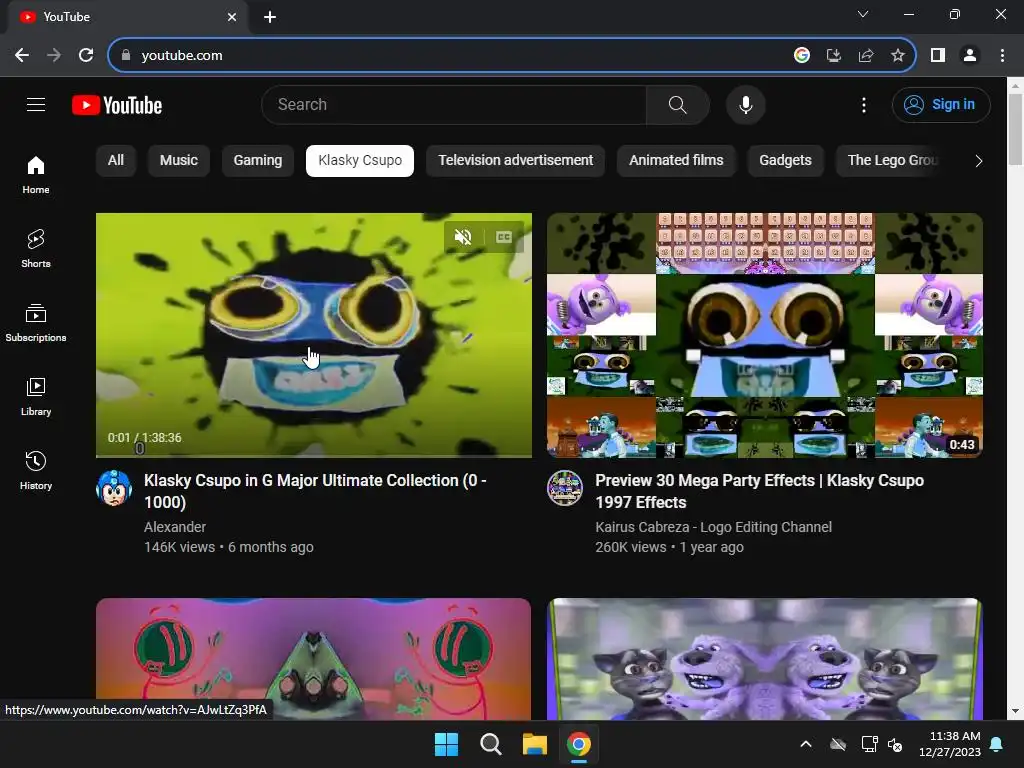This screenshot has height=768, width=1024.
Task: Toggle the Chrome side panel
Action: [938, 56]
